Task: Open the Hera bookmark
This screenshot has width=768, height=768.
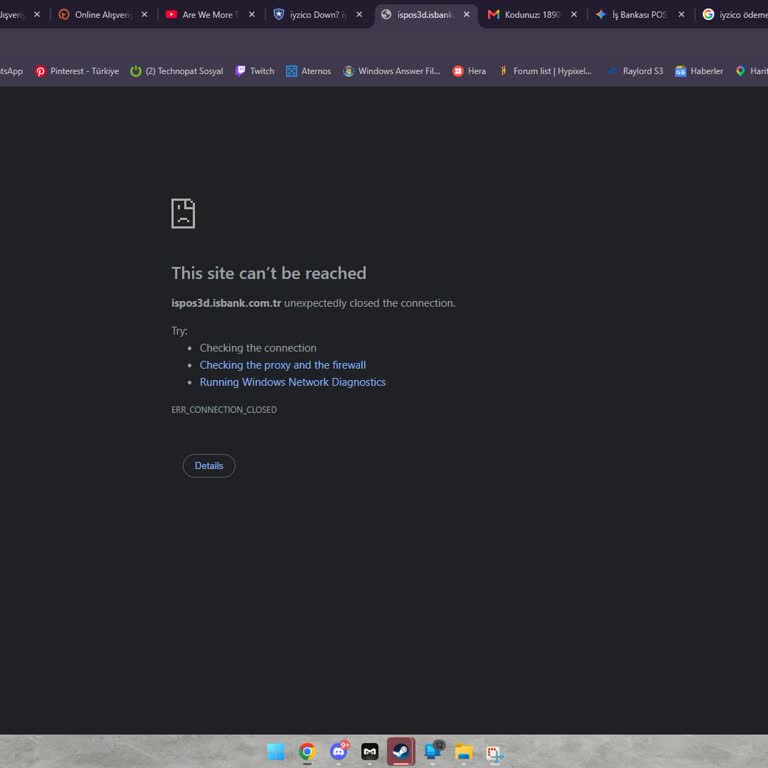Action: pyautogui.click(x=469, y=71)
